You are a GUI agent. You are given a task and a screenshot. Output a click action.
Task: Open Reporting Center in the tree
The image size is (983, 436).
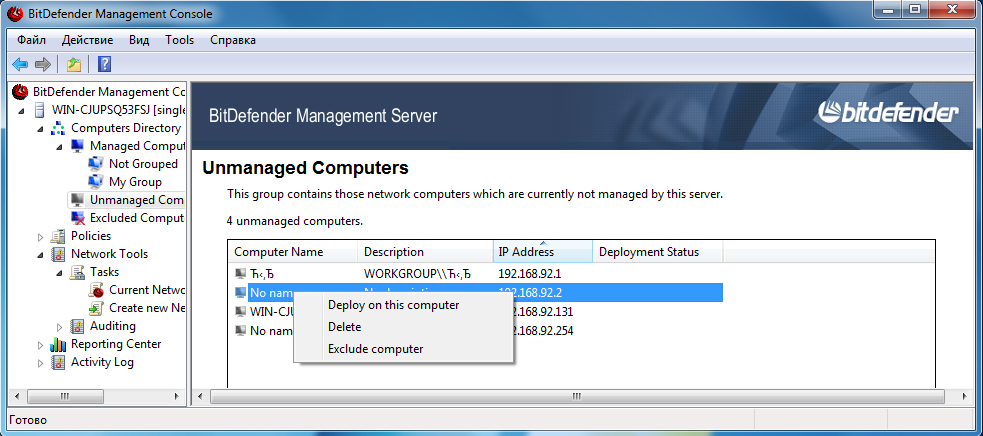click(116, 344)
